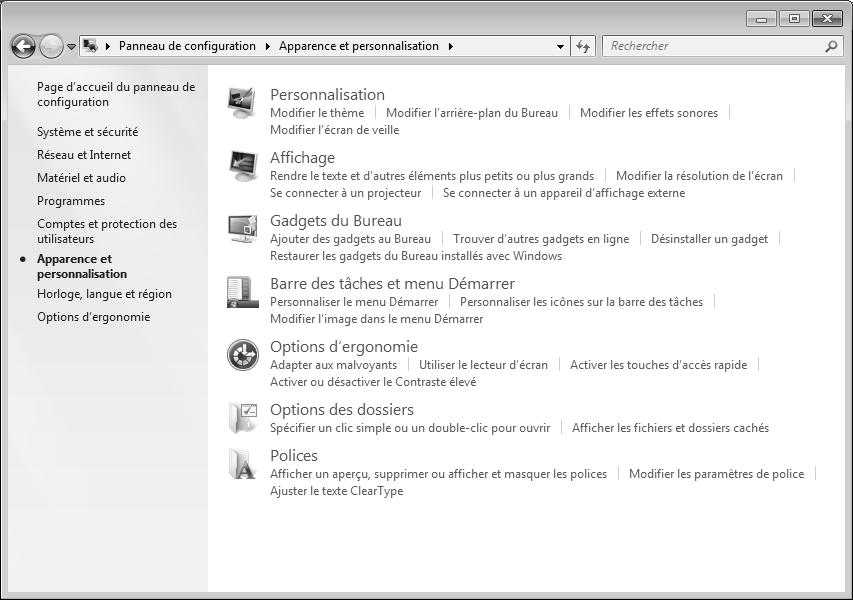Open Système et sécurité in sidebar
The image size is (853, 600).
88,132
